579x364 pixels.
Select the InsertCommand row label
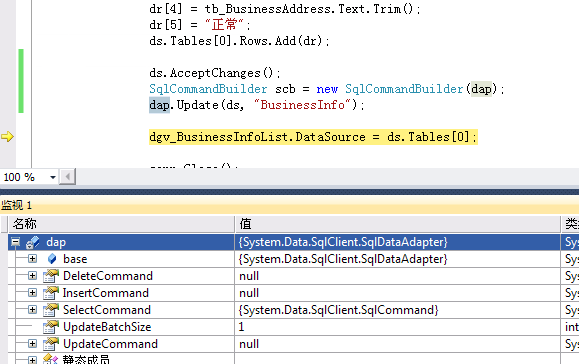[106, 293]
